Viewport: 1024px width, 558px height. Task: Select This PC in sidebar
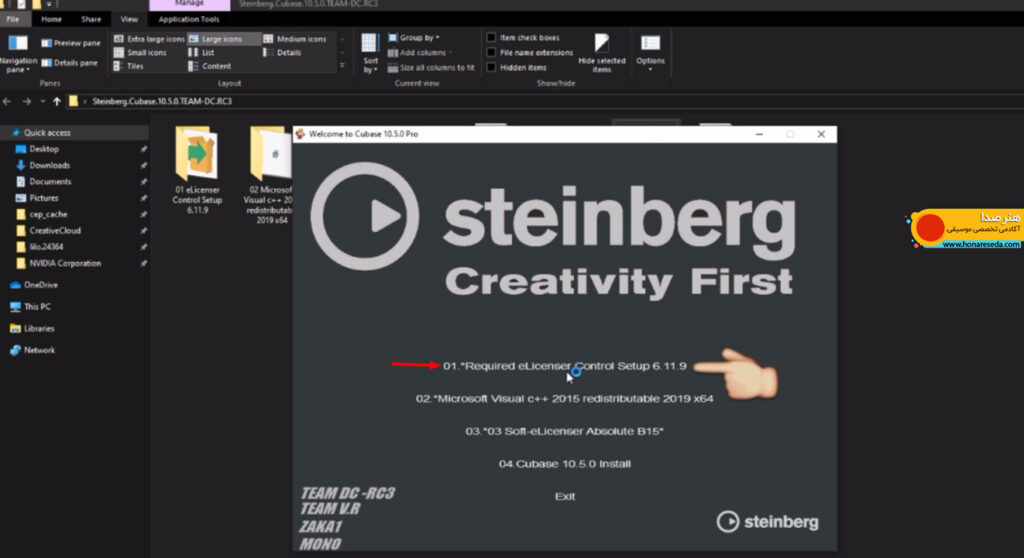37,306
